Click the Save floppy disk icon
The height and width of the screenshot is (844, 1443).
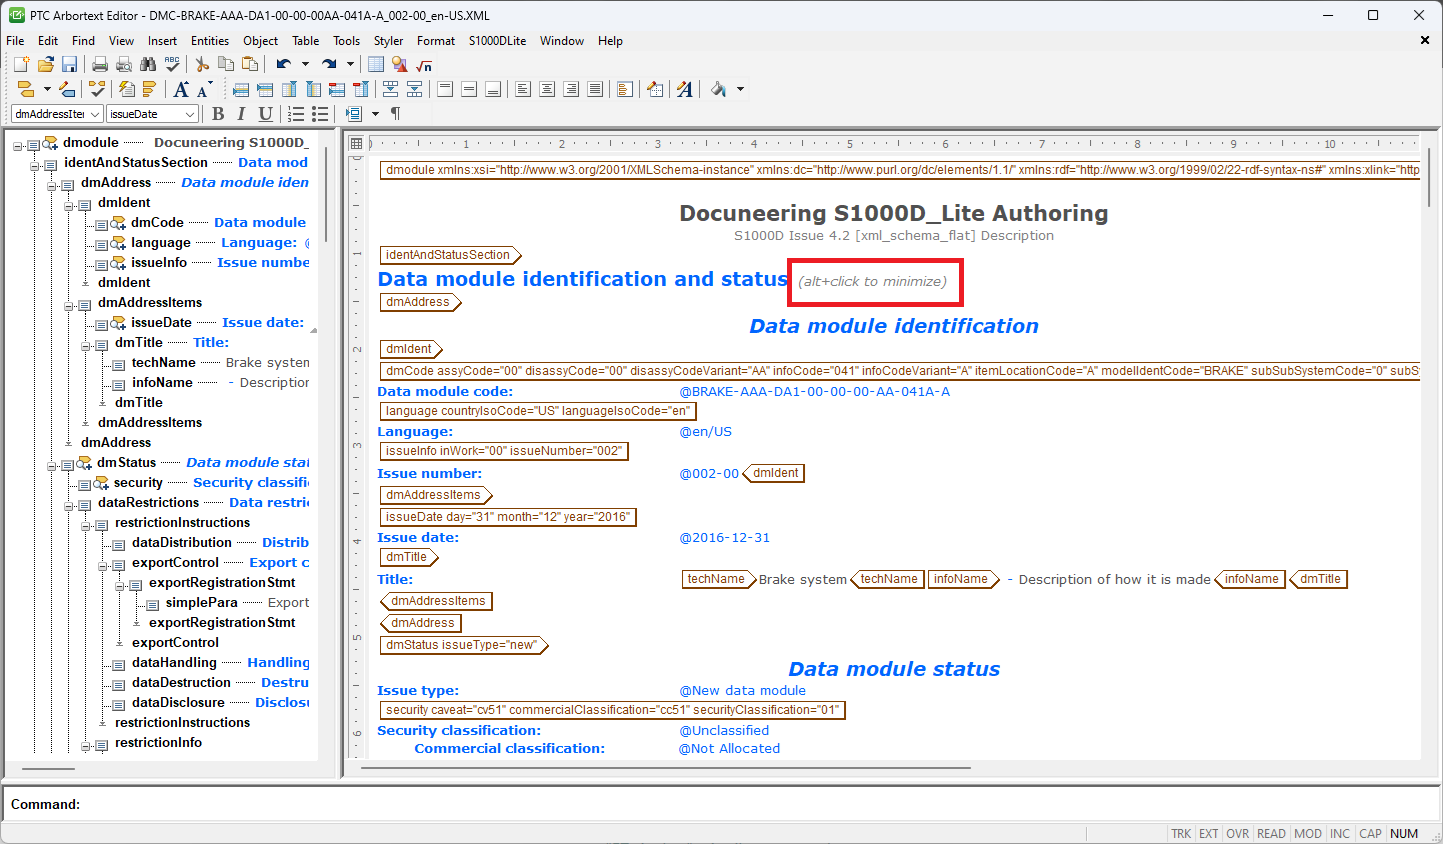[x=69, y=64]
